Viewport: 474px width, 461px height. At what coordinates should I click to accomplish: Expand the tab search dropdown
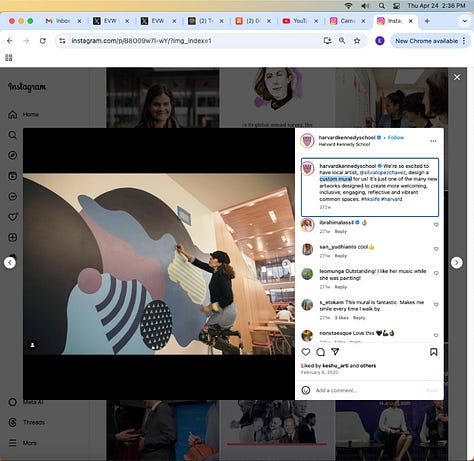coord(464,21)
